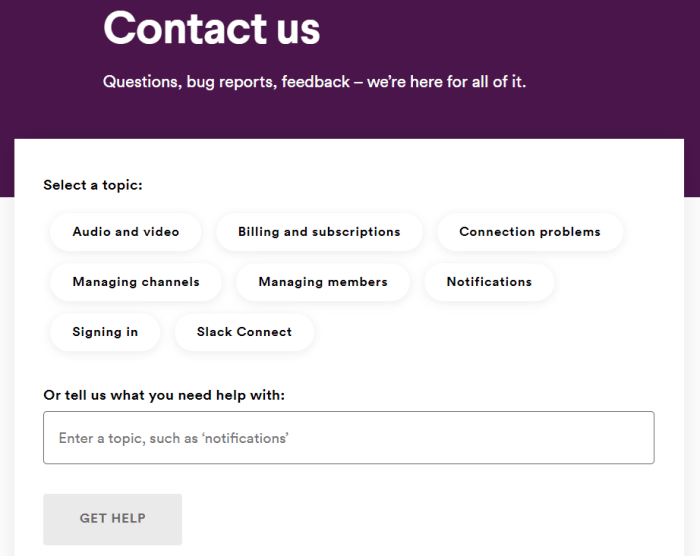Select the Managing channels topic
Screen dimensions: 700x556
[x=136, y=282]
